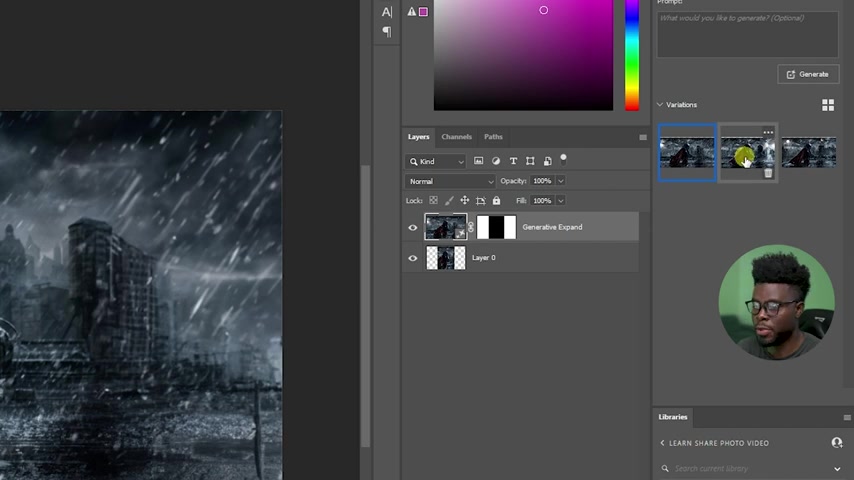
Task: Open the Paragraph panel icon
Action: (x=387, y=32)
